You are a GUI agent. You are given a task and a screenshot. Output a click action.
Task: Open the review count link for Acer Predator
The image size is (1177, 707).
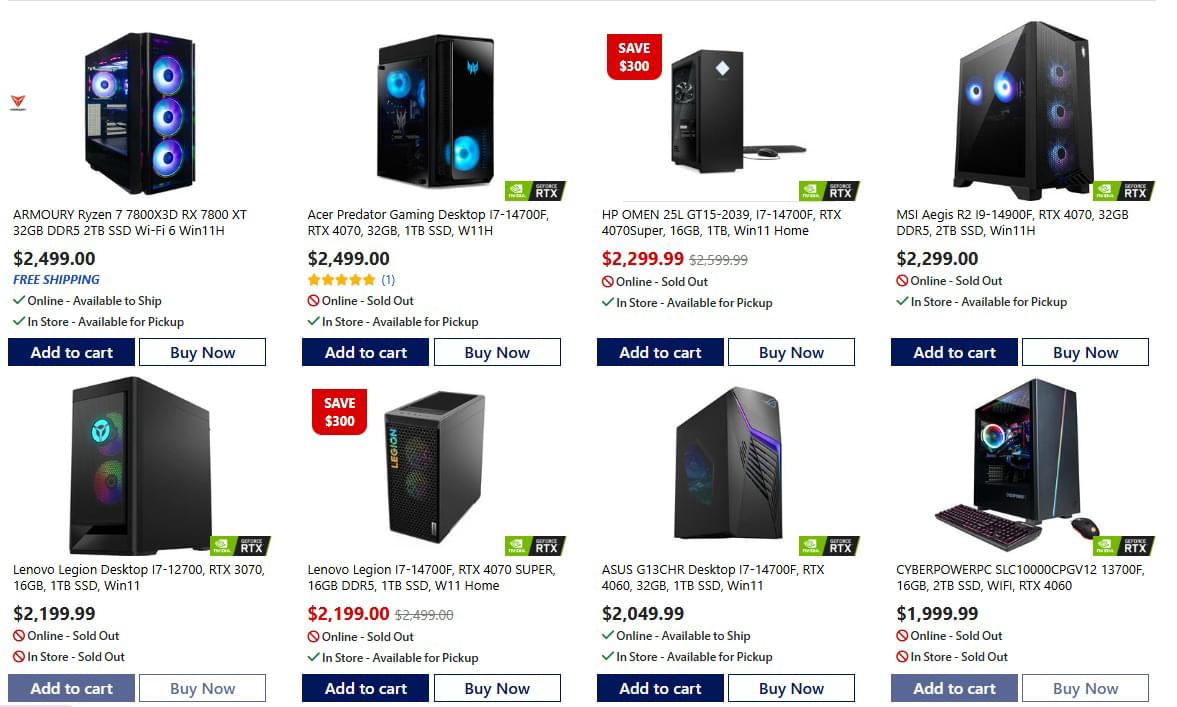tap(388, 280)
